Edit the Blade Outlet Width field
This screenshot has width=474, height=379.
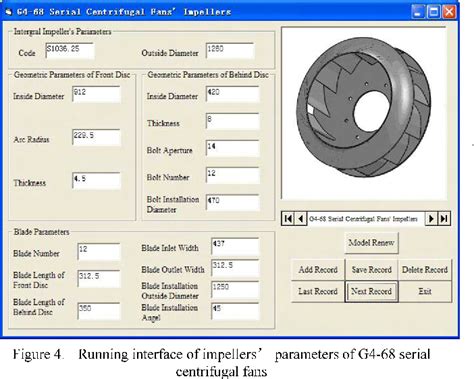point(235,268)
